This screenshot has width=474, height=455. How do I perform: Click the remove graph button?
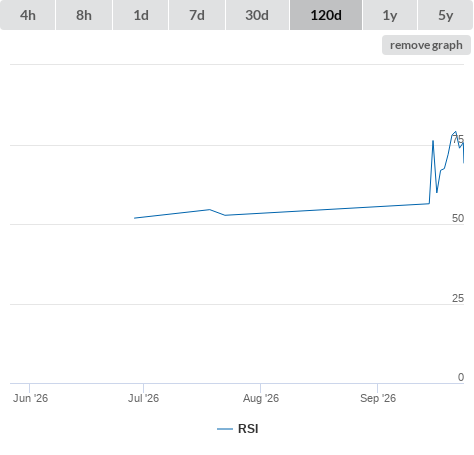tap(426, 45)
